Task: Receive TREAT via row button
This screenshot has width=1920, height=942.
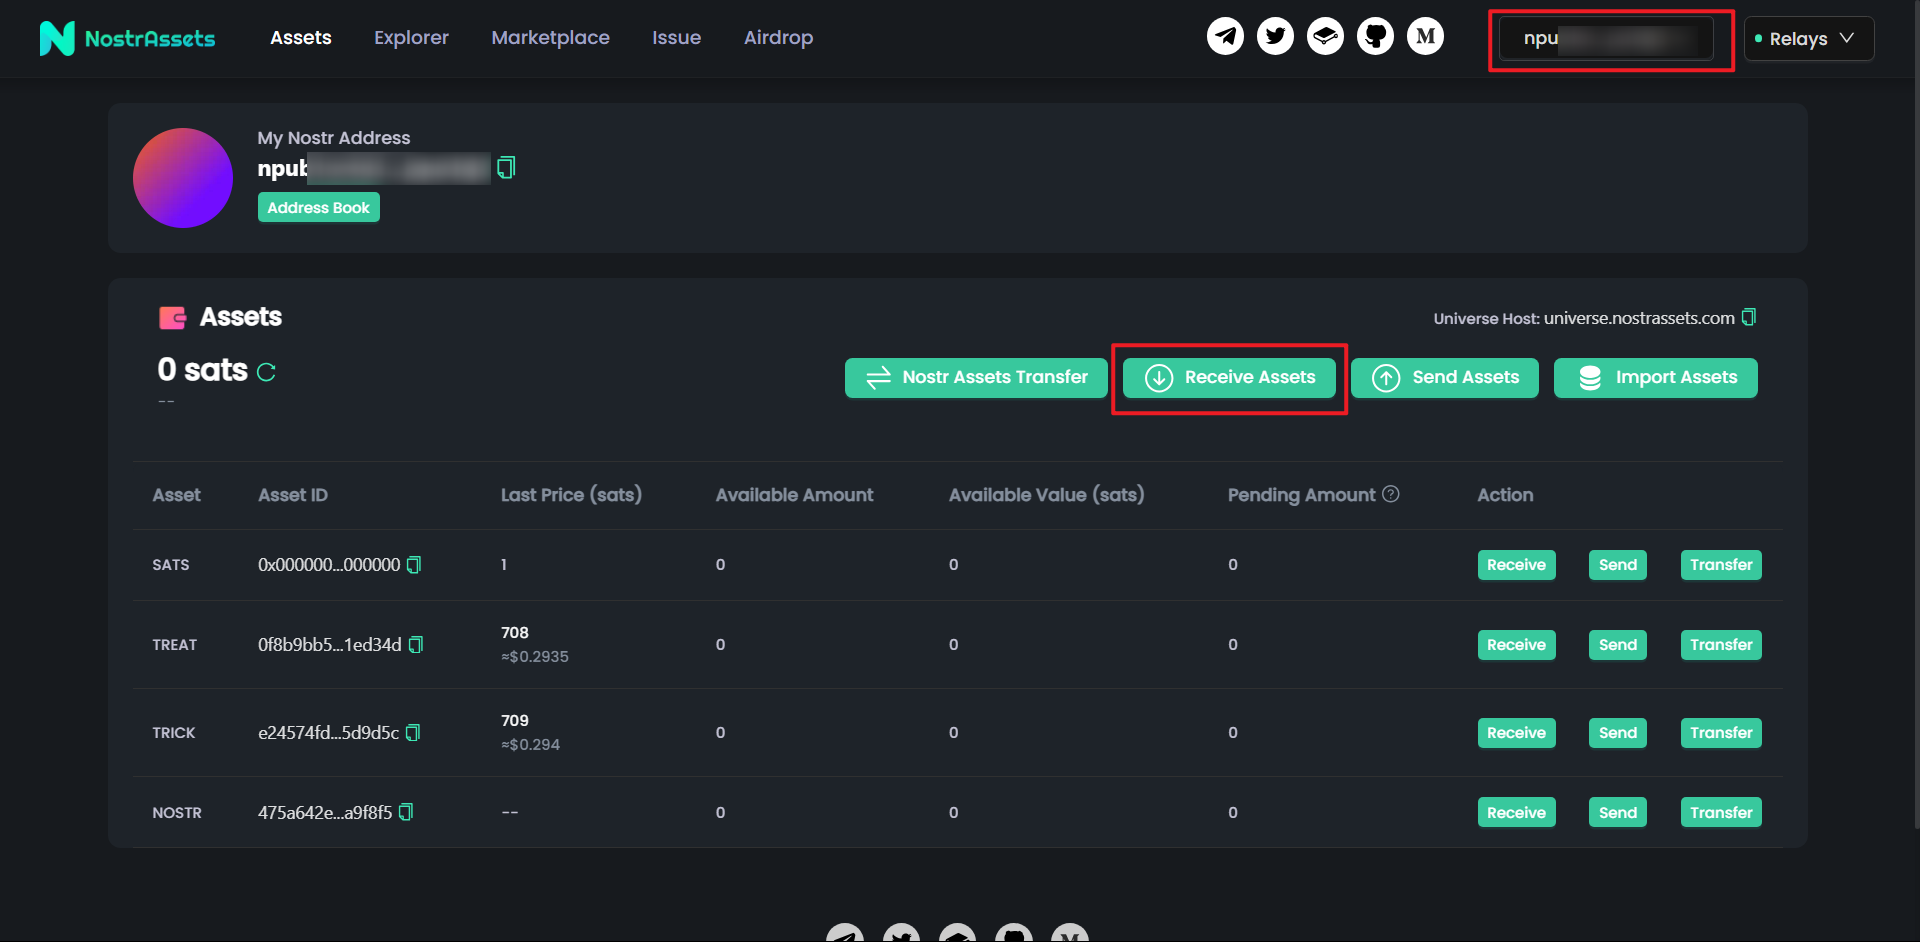Action: click(1516, 645)
